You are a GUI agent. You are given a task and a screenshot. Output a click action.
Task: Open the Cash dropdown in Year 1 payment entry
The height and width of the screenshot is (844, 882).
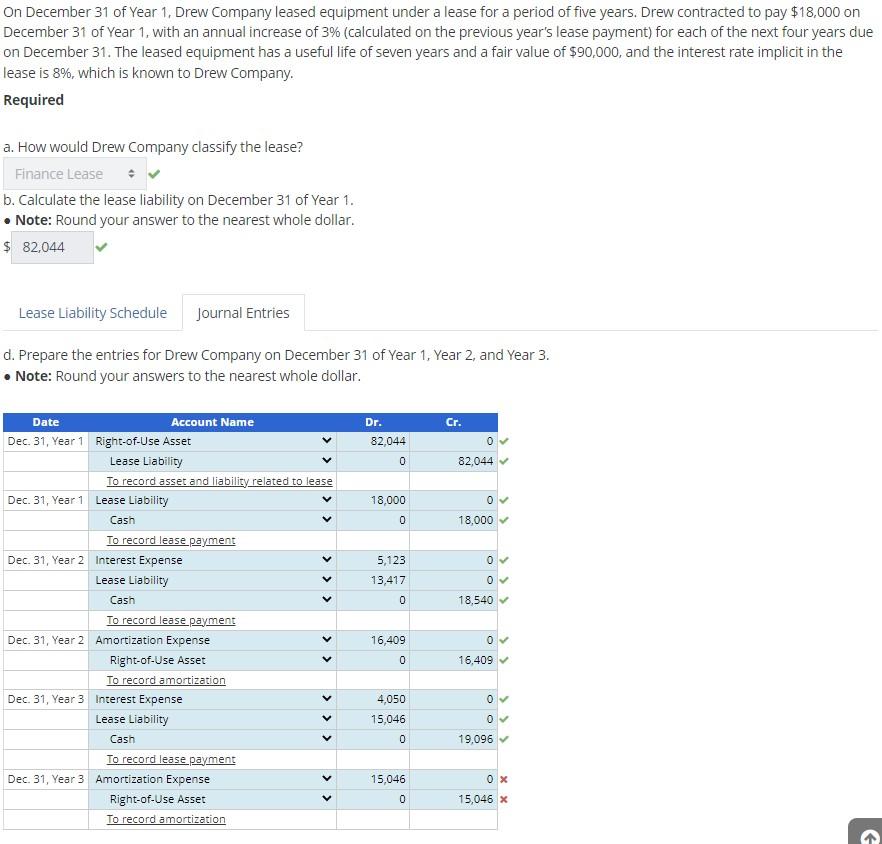[x=327, y=520]
